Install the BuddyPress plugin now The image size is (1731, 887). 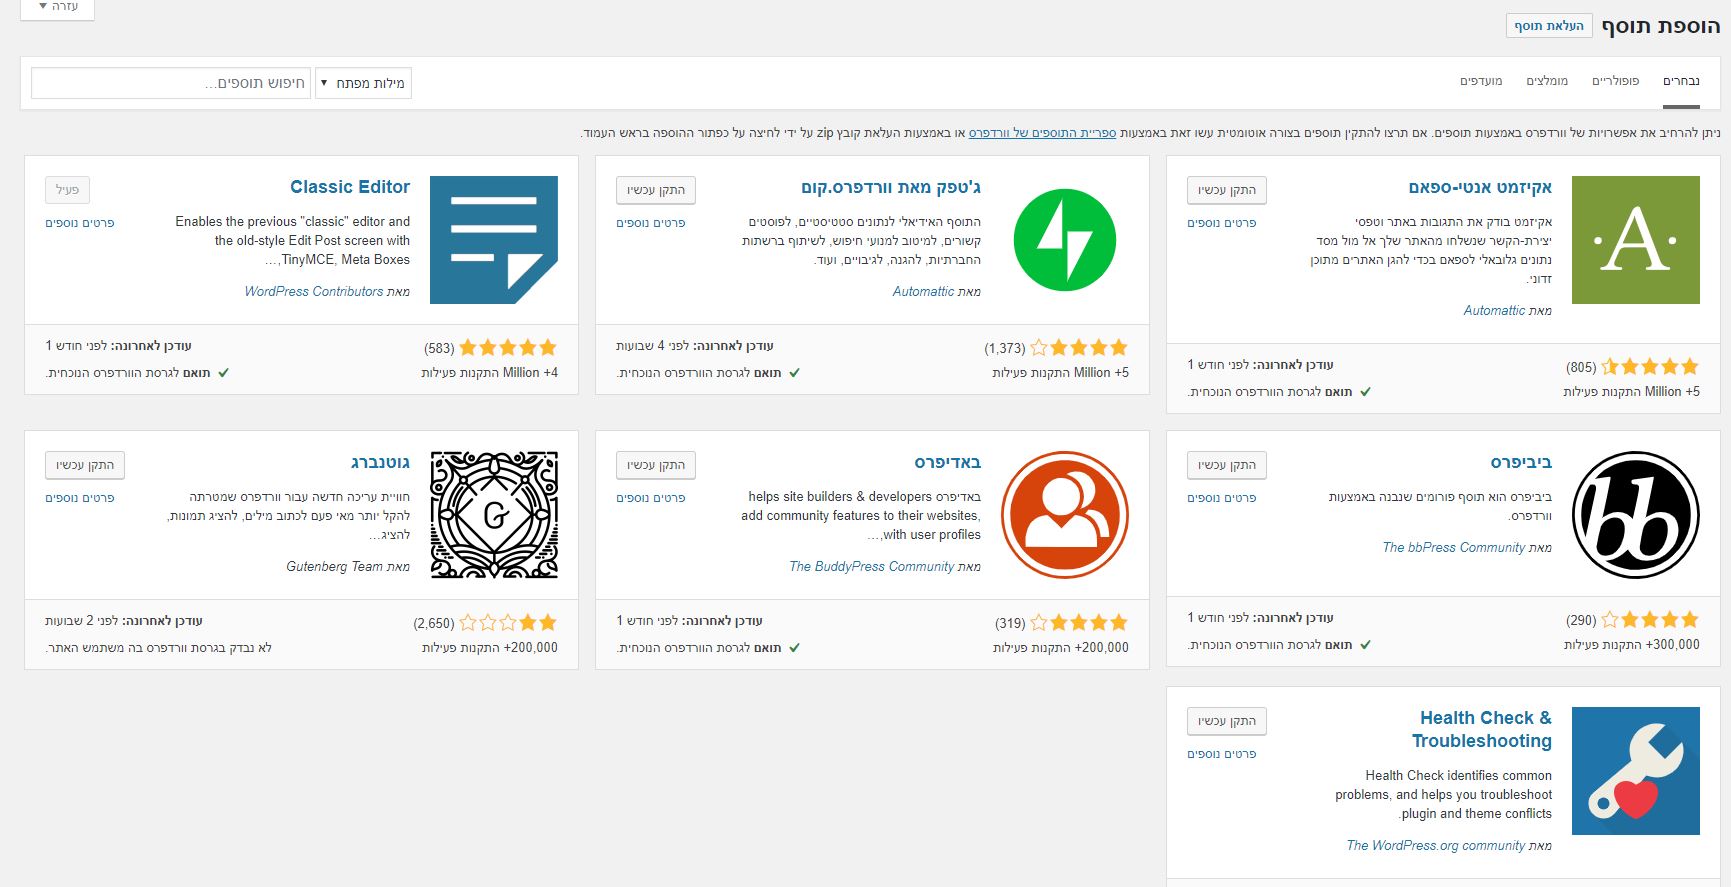tap(656, 465)
